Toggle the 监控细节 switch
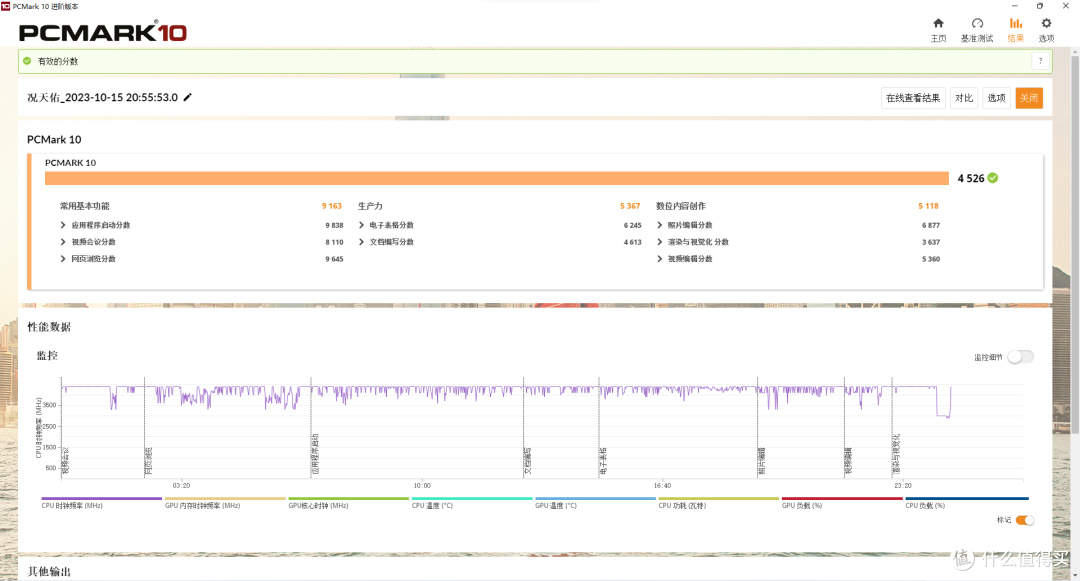The width and height of the screenshot is (1080, 581). 1020,357
